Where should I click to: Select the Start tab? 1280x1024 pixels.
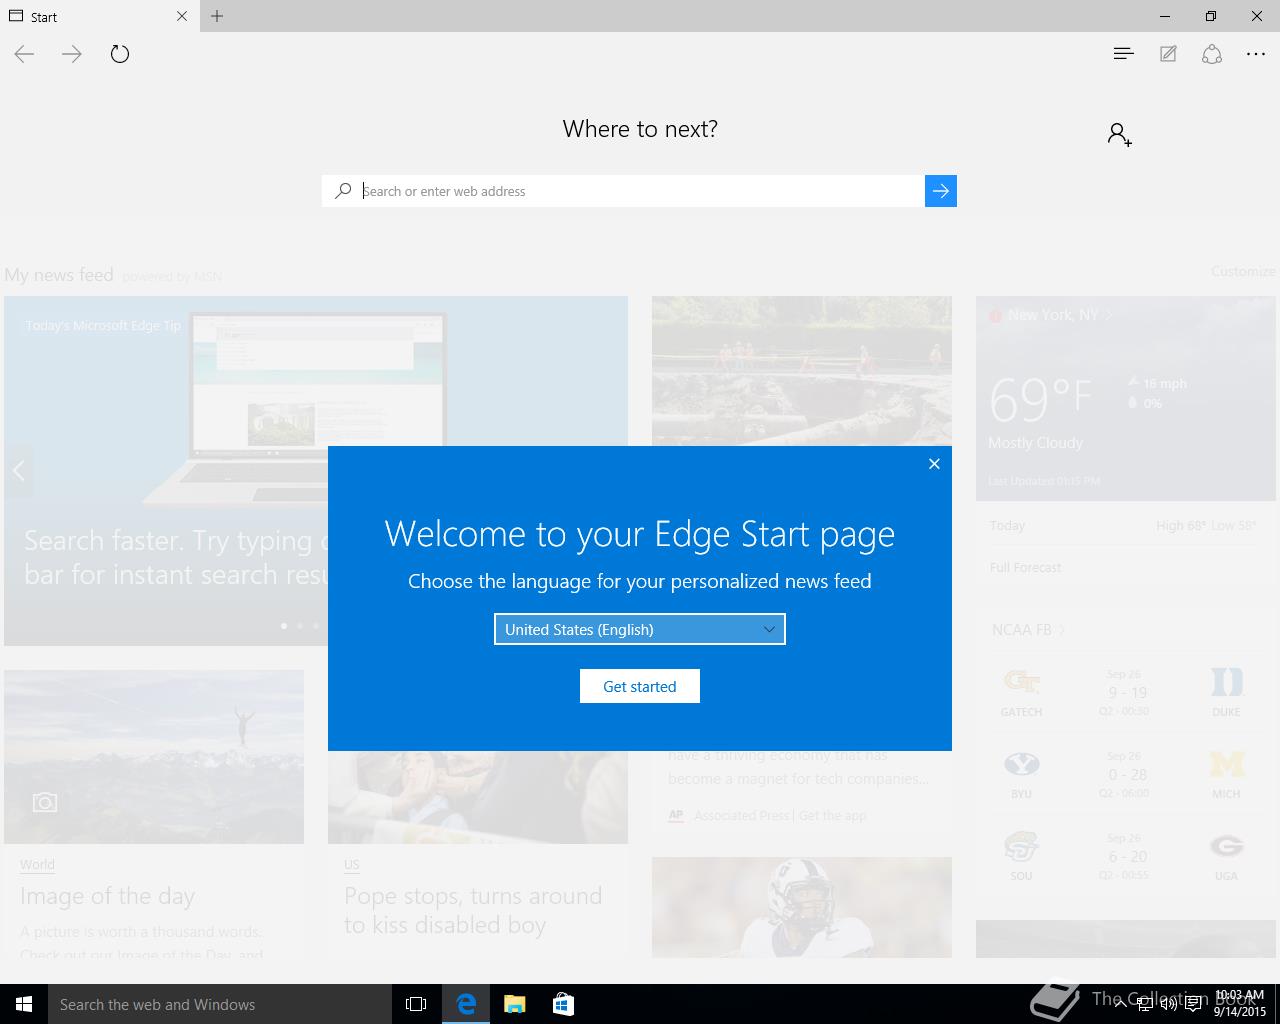coord(100,16)
